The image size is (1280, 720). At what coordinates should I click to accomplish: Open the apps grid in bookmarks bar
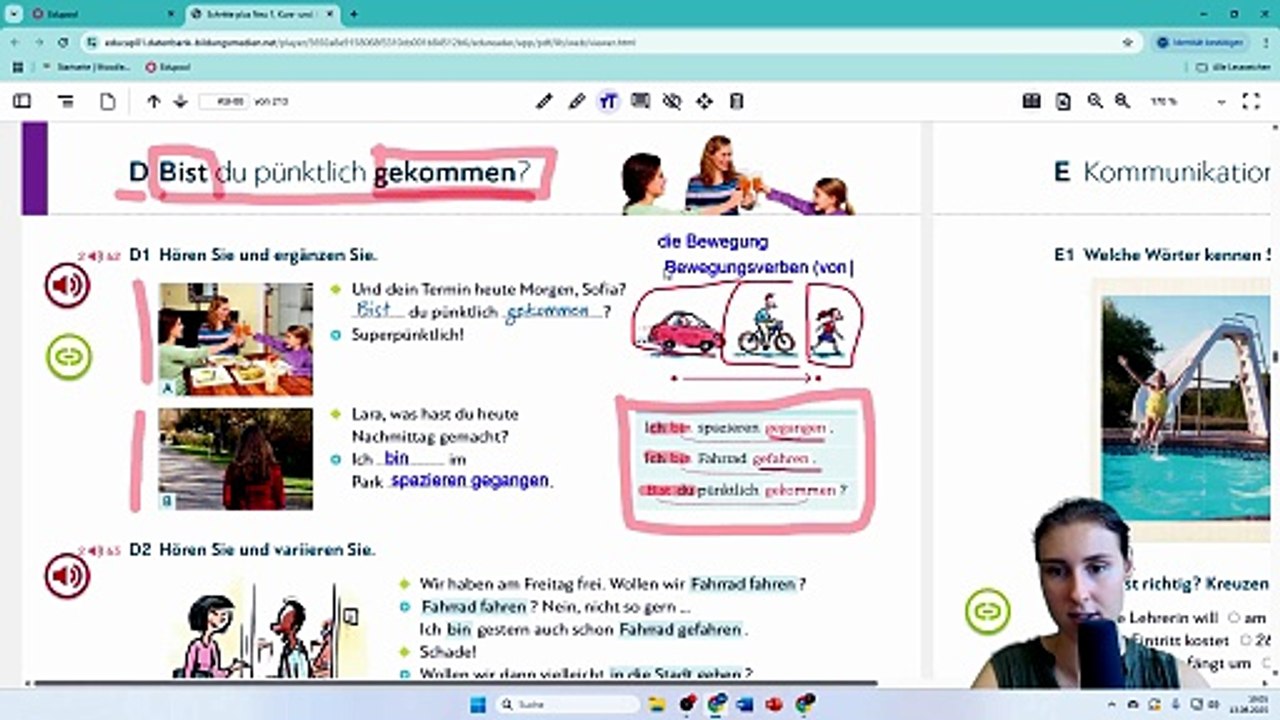click(x=17, y=67)
